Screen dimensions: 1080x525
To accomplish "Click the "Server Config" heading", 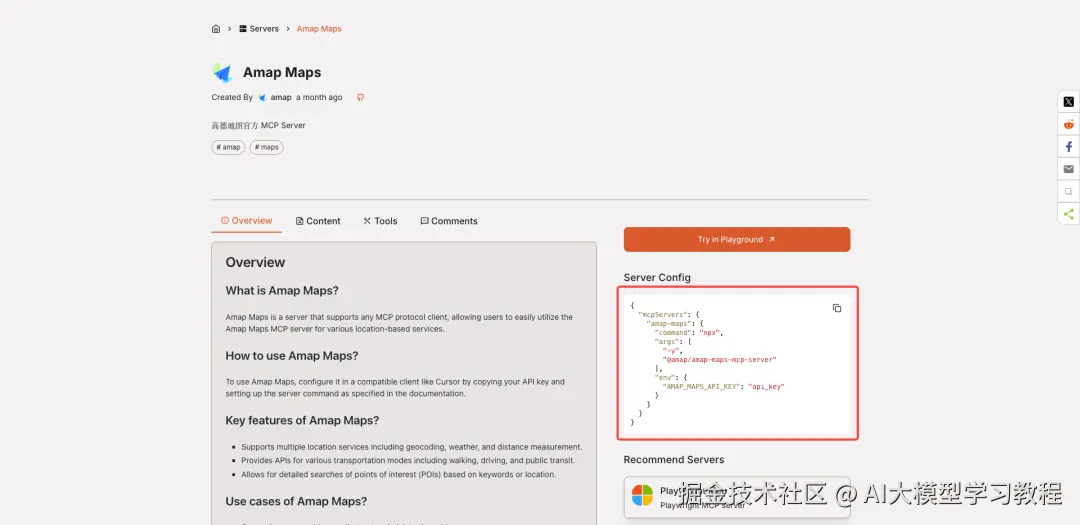I will (657, 278).
